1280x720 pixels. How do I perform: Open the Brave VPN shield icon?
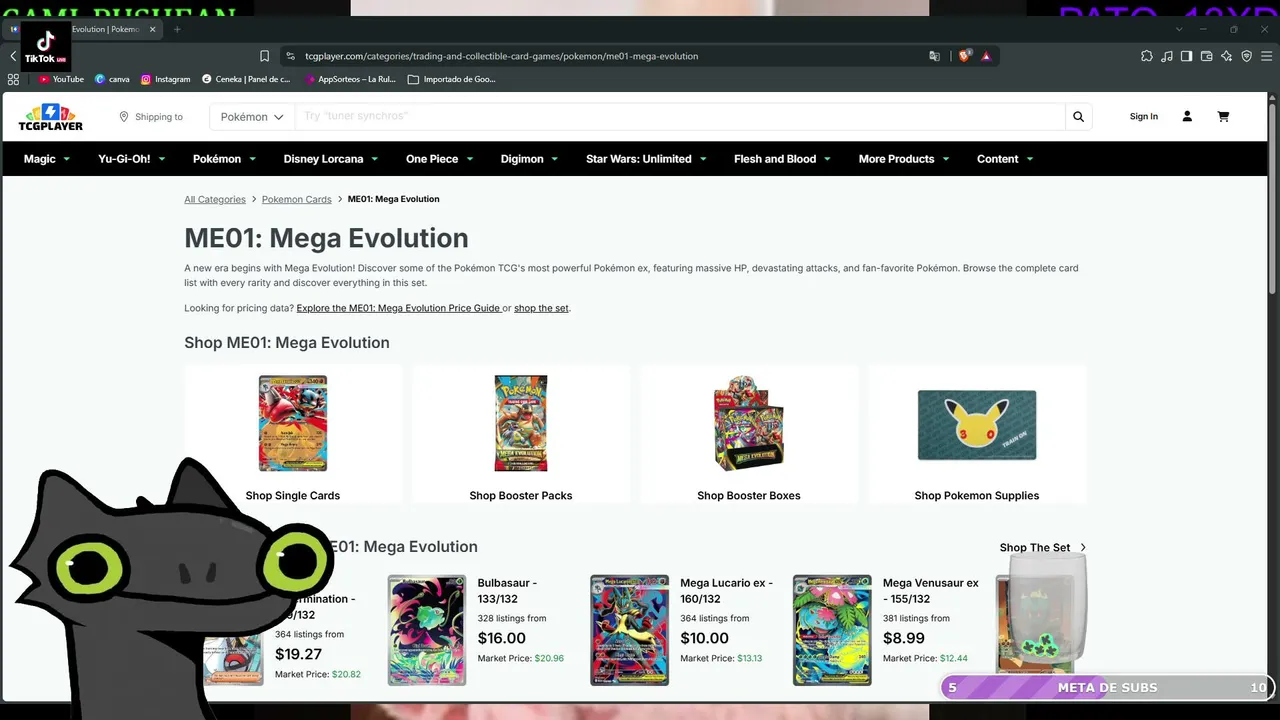pyautogui.click(x=1246, y=56)
